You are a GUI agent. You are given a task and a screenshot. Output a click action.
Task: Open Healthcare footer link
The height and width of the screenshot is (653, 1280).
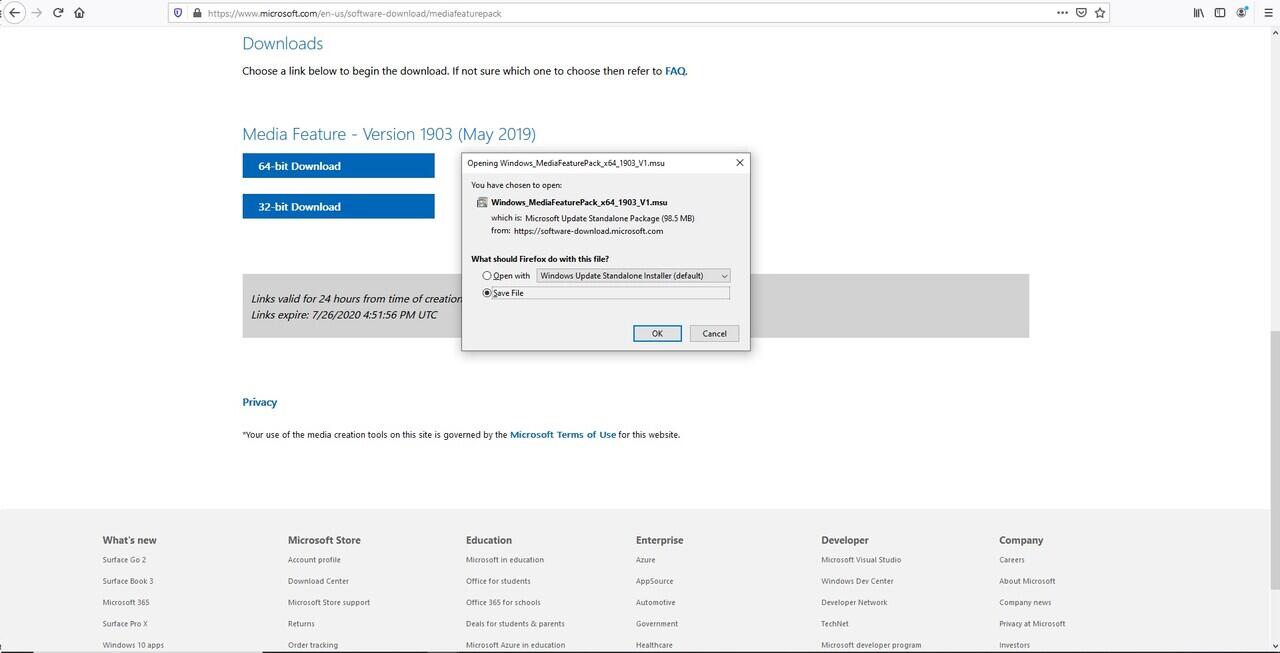click(x=655, y=645)
